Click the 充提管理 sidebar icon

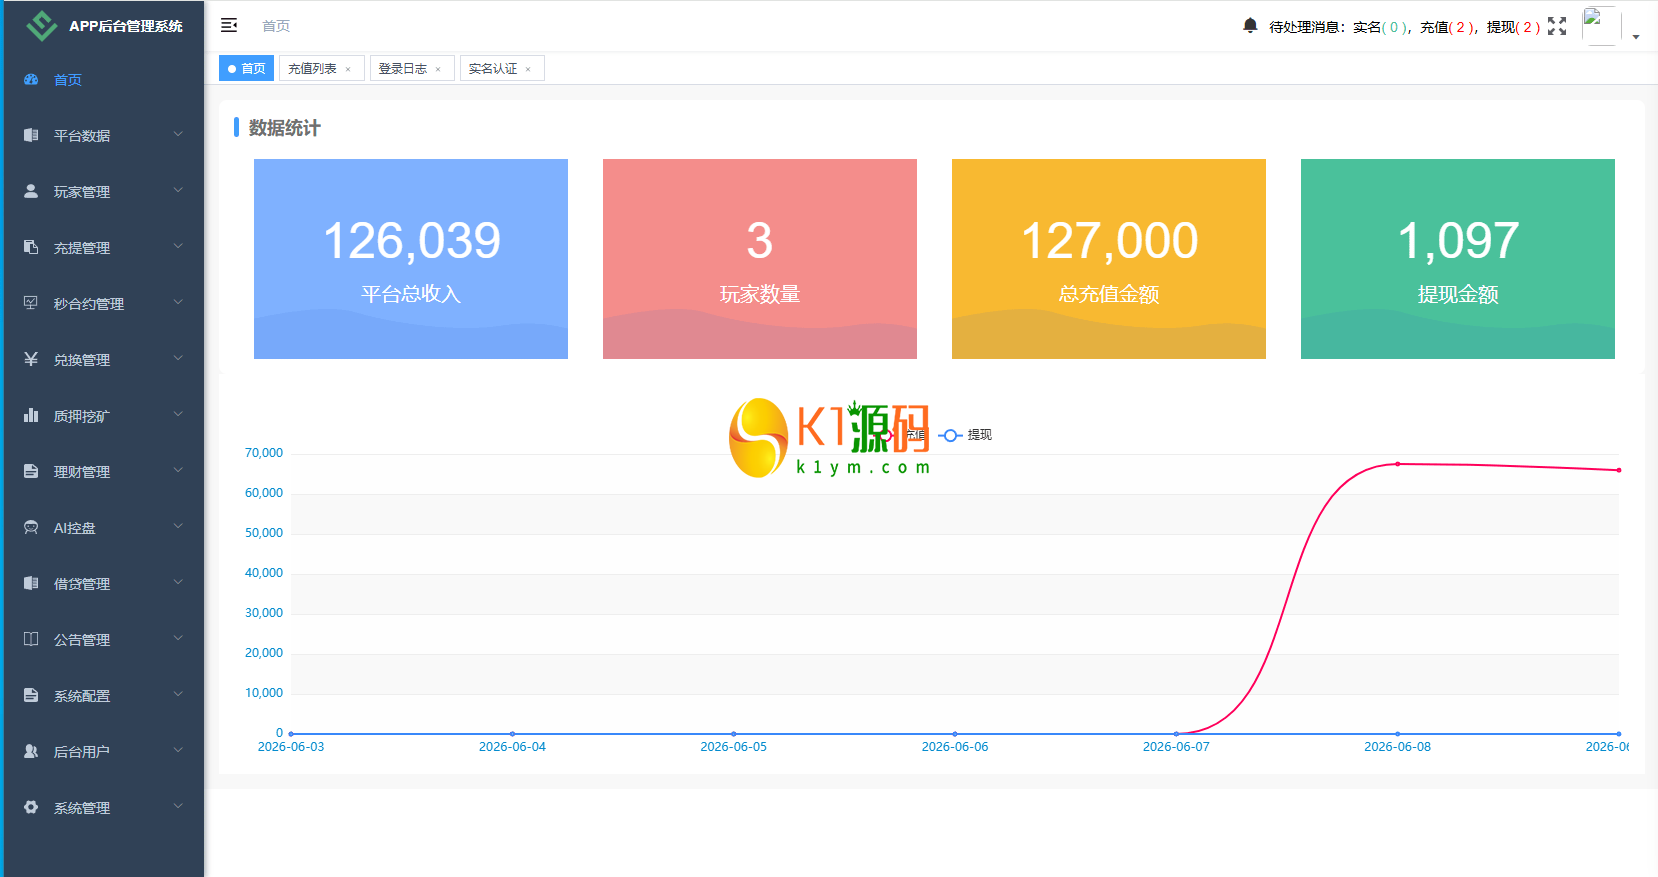click(x=31, y=247)
